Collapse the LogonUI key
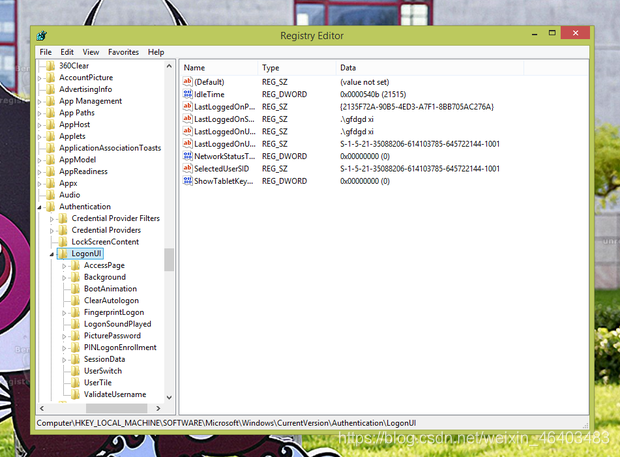 pos(52,254)
